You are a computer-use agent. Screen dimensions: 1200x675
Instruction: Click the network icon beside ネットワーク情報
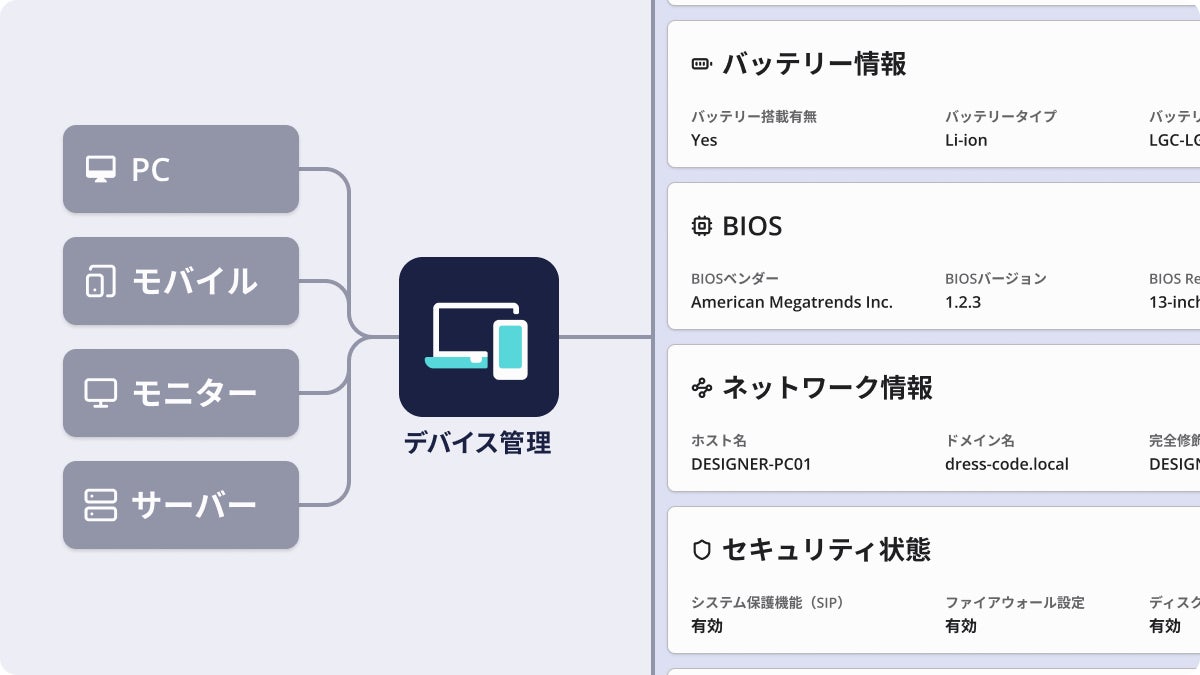pos(702,388)
